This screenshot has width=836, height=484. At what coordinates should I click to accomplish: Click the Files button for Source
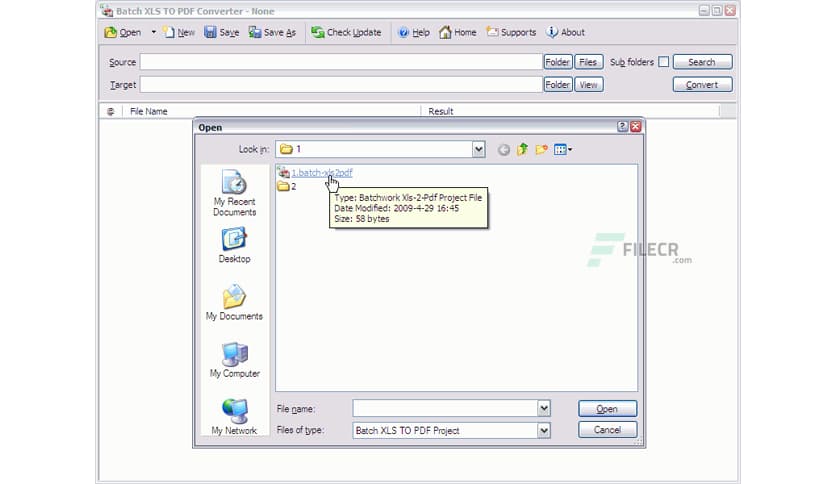pos(589,62)
